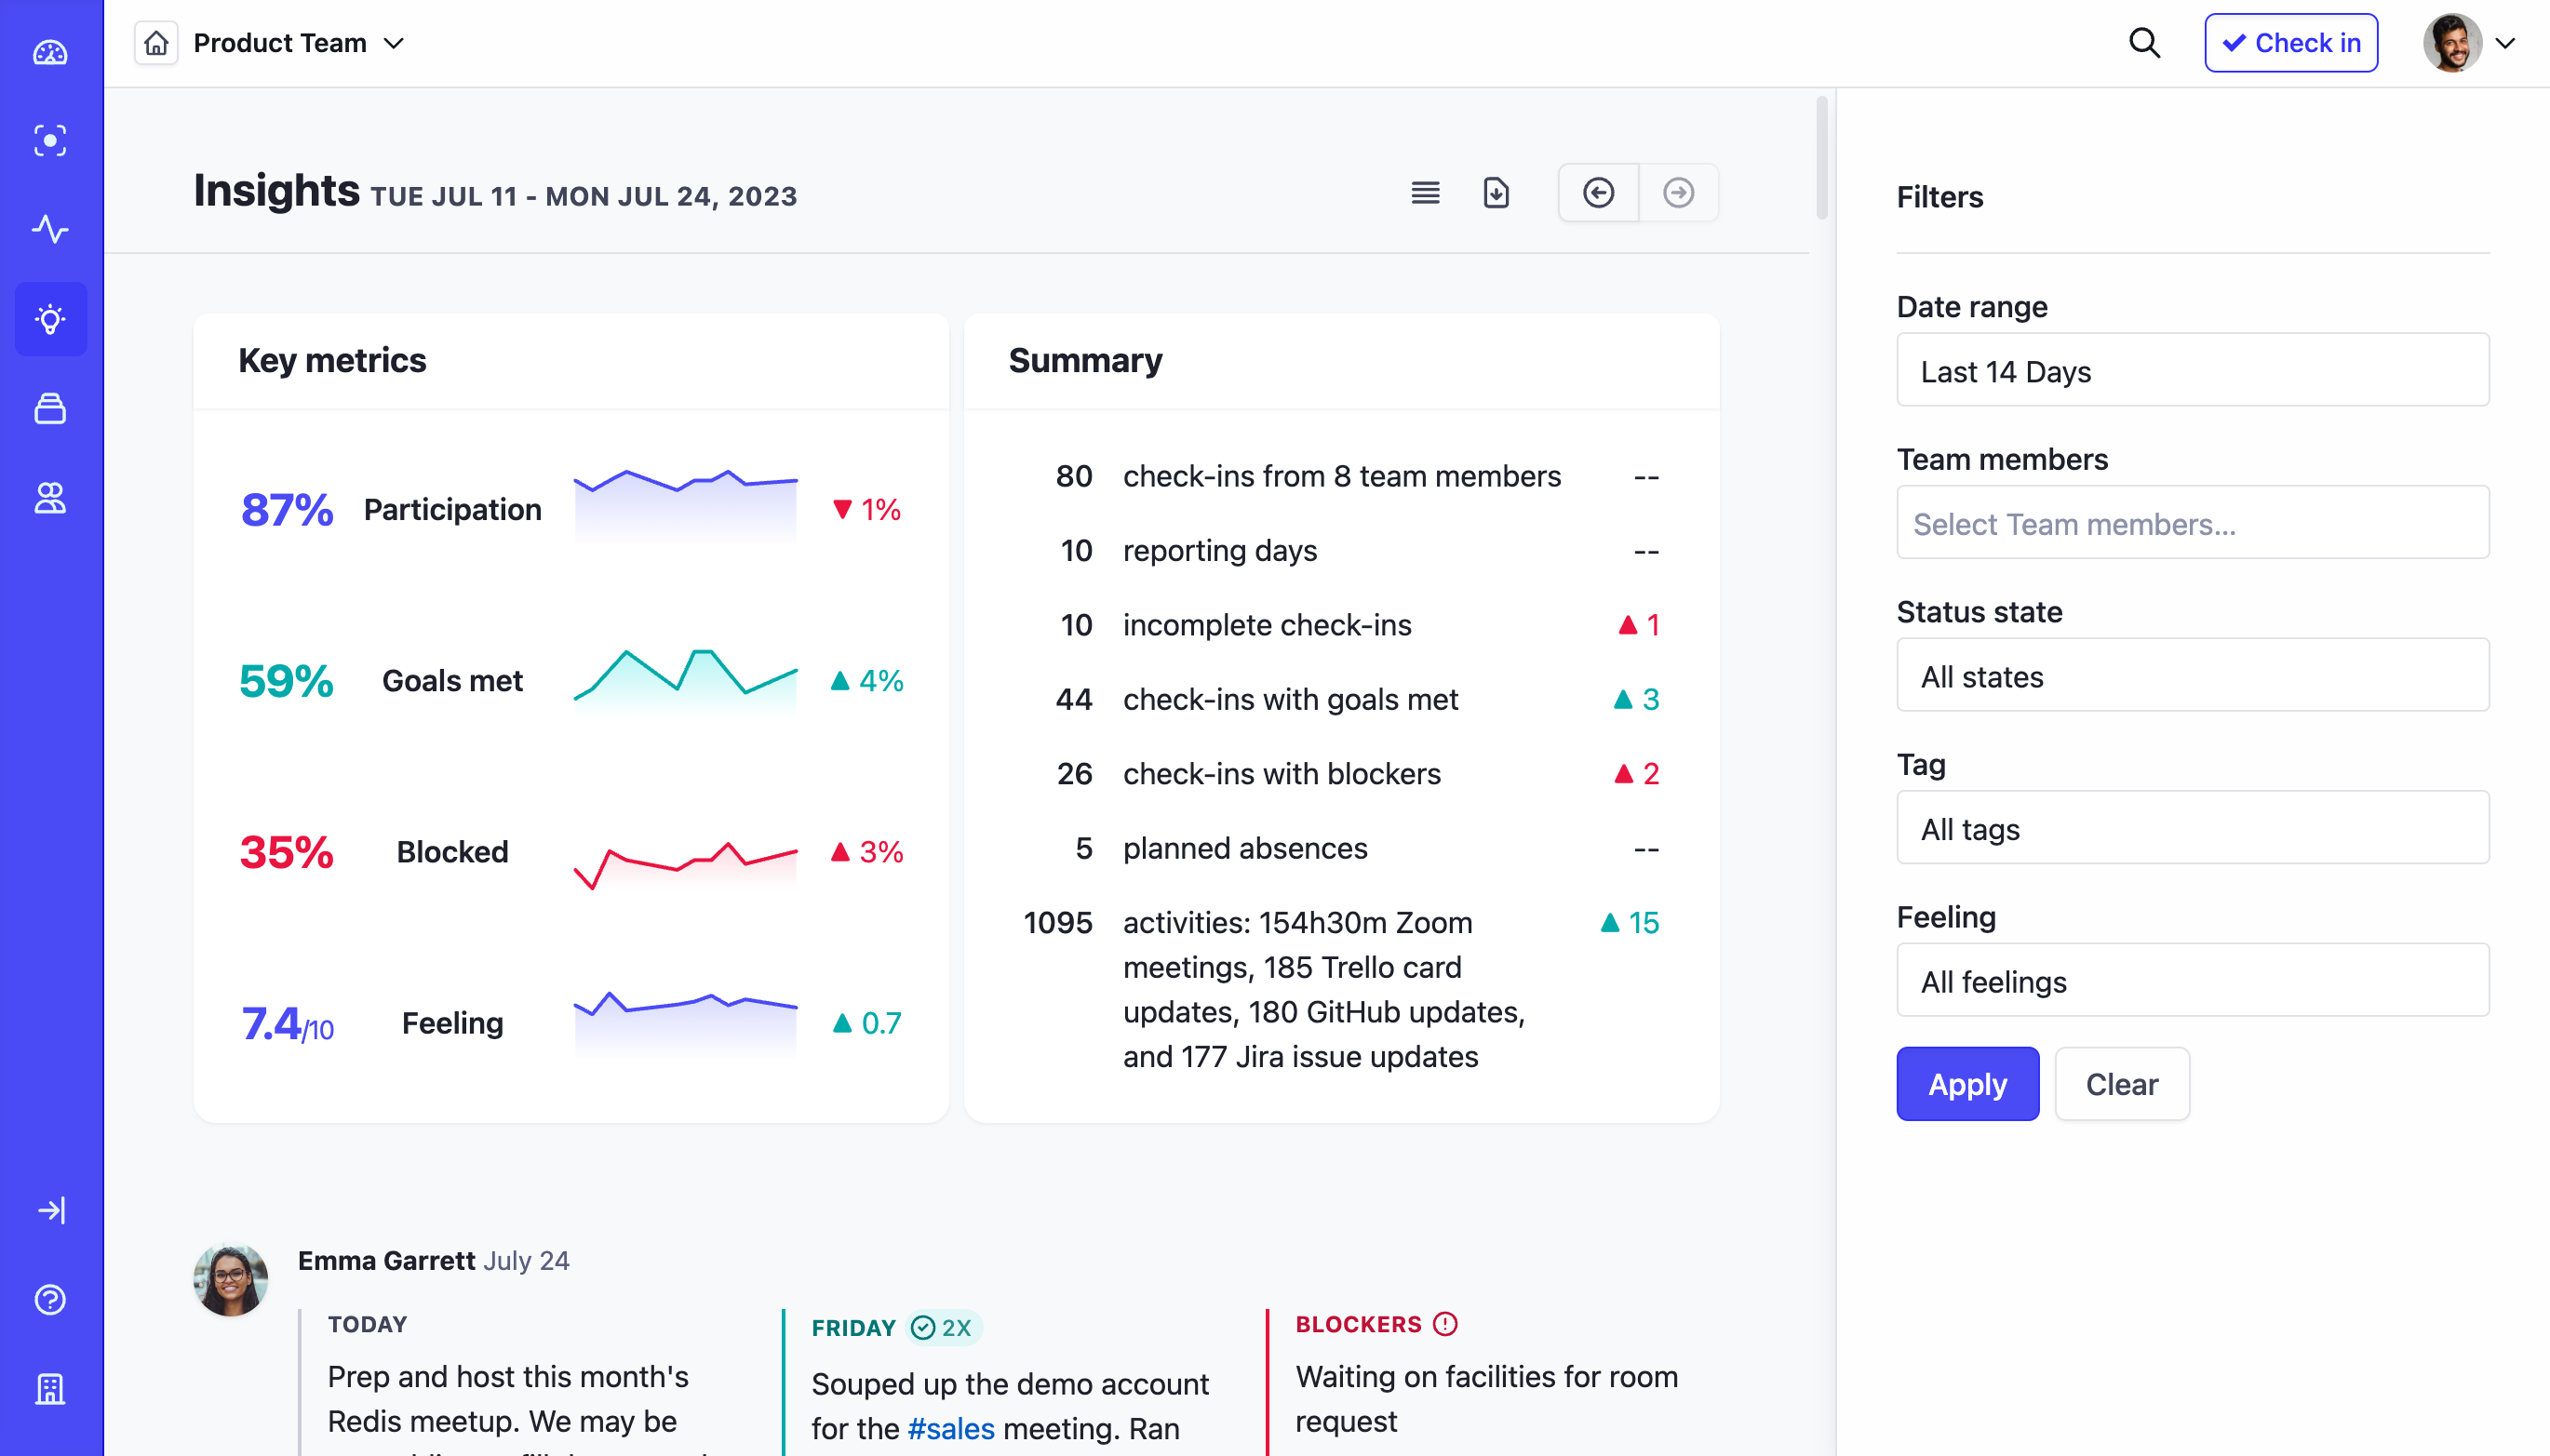
Task: Click the Insights date range heading
Action: 583,196
